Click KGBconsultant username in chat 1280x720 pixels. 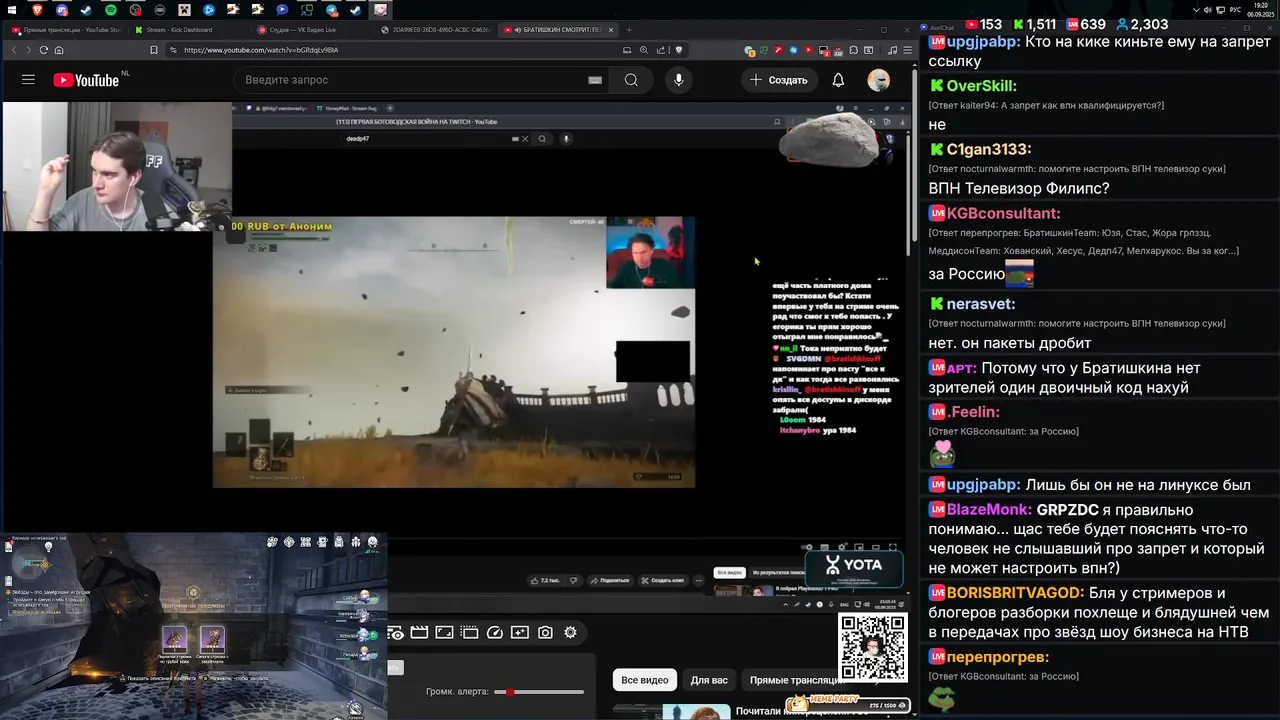pyautogui.click(x=1003, y=213)
